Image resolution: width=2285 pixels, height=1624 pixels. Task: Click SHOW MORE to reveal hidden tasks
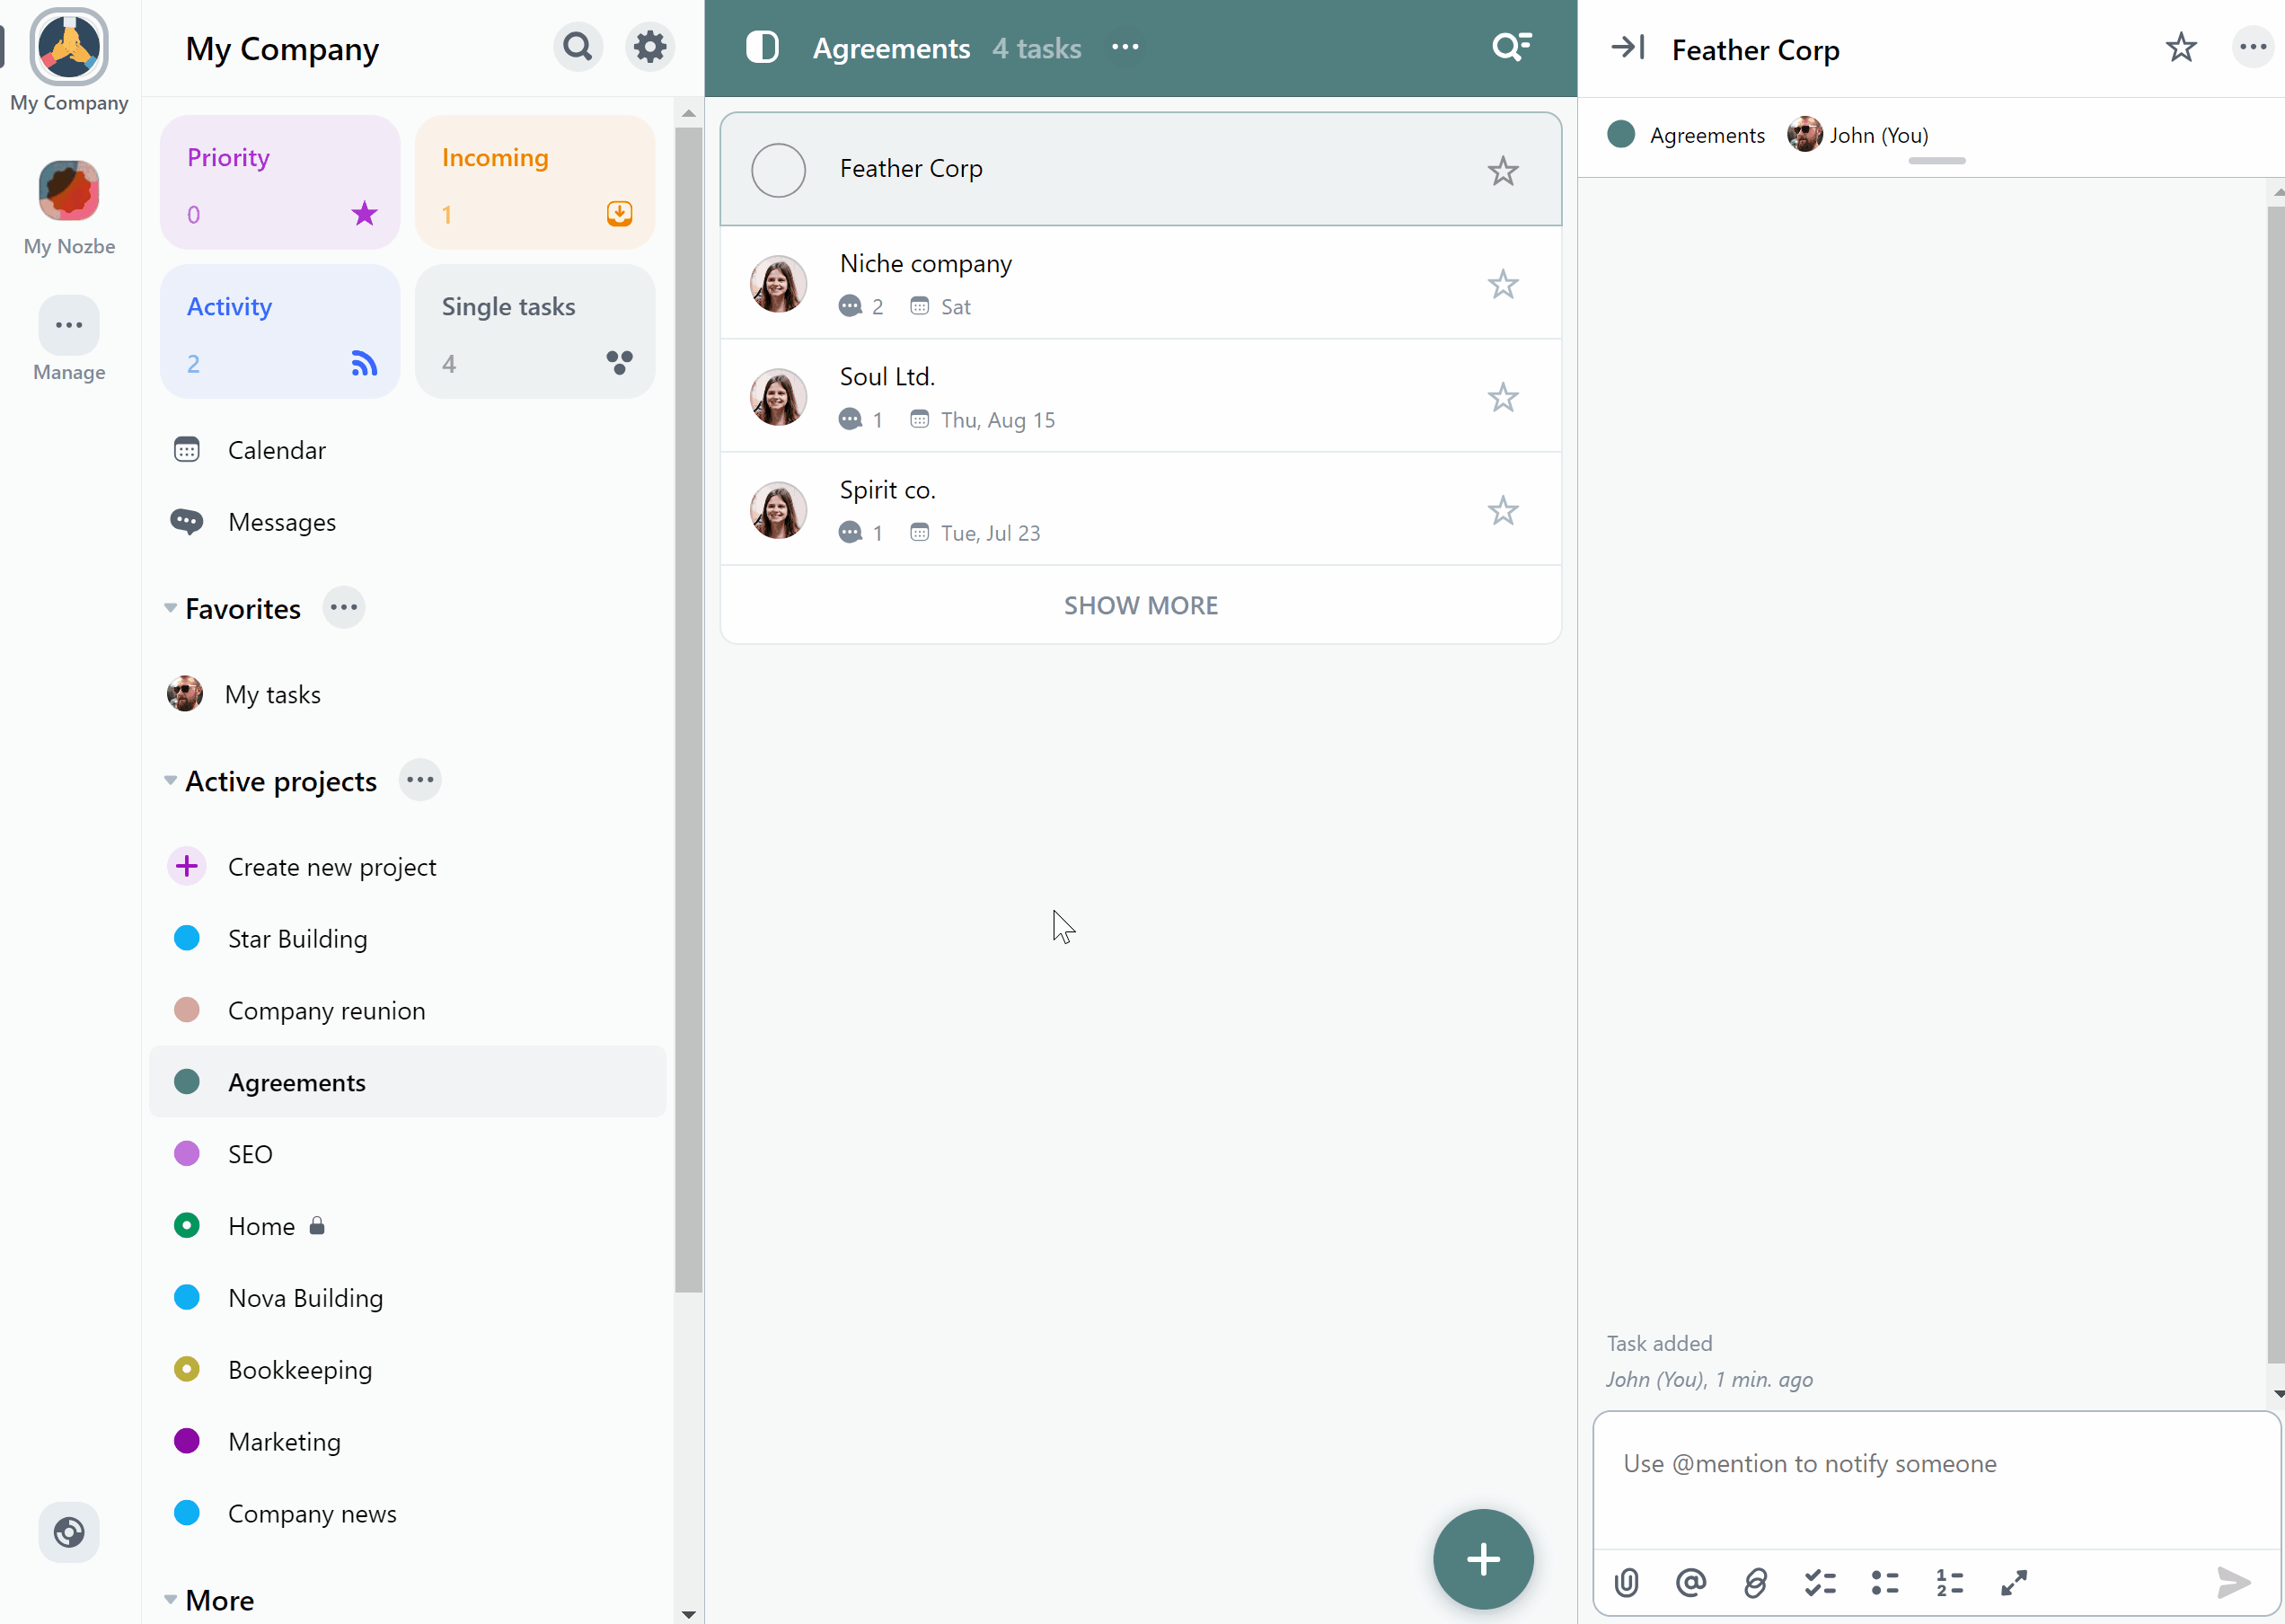pos(1141,605)
